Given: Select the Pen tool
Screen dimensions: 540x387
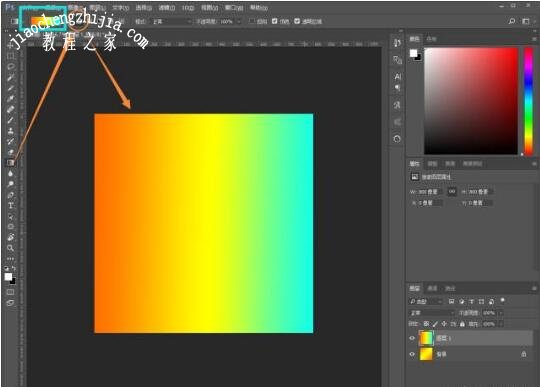Looking at the screenshot, I should click(11, 195).
